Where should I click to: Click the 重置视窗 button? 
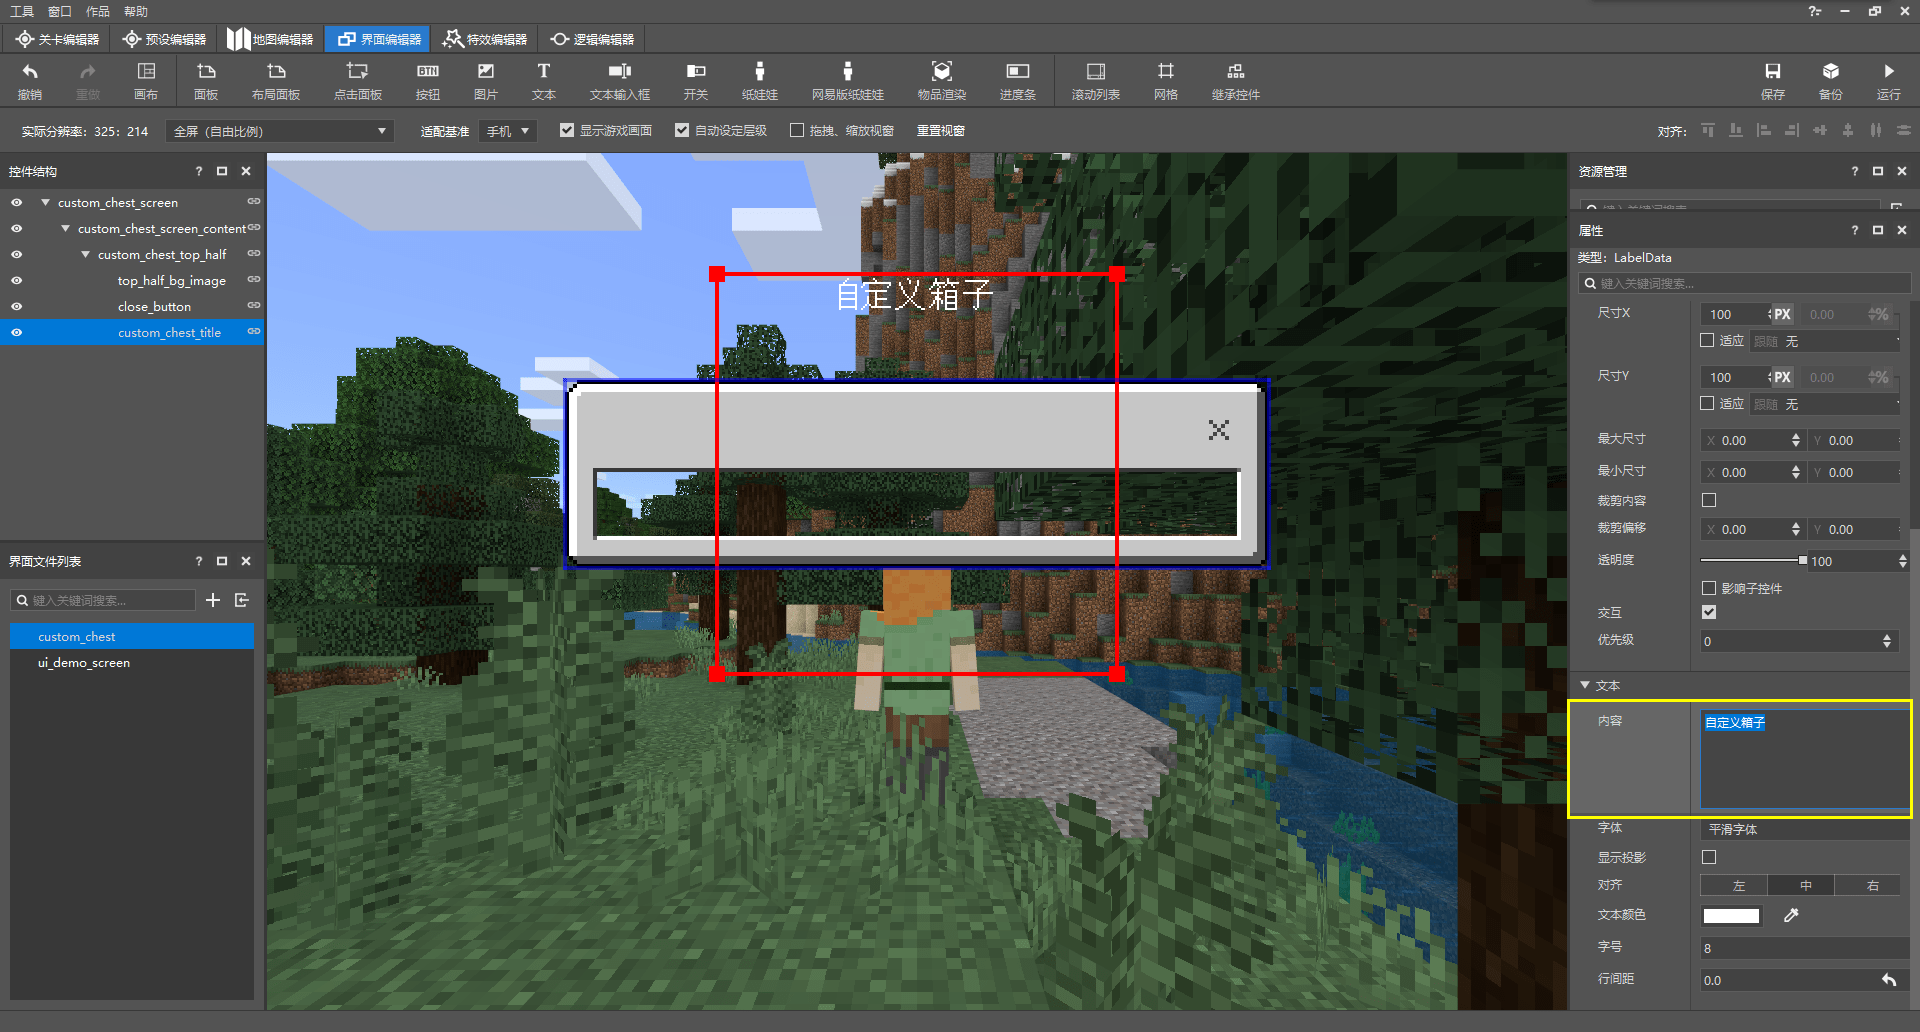(x=941, y=130)
